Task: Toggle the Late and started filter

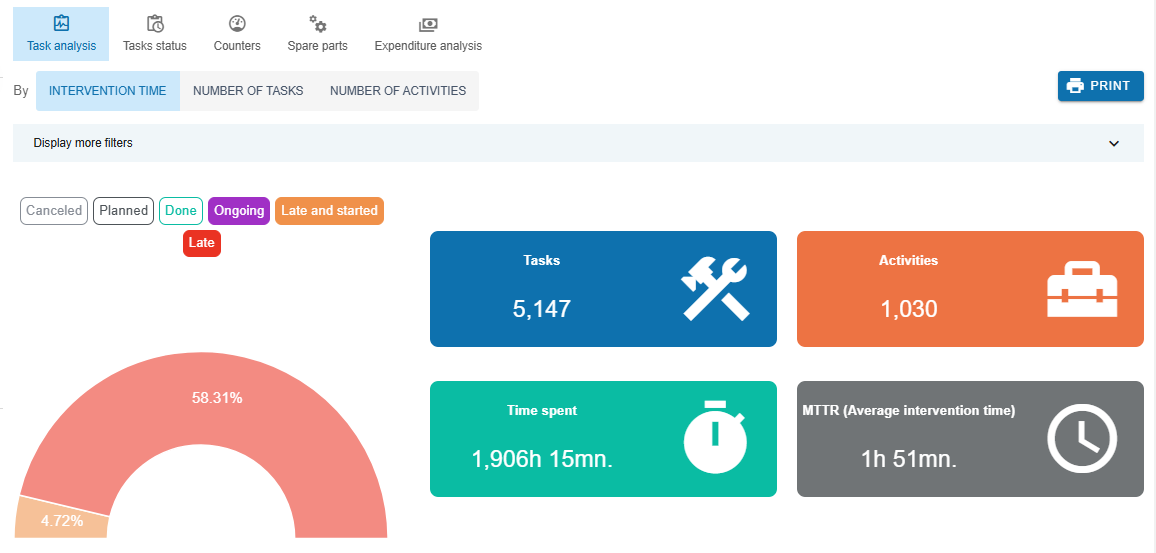Action: point(330,211)
